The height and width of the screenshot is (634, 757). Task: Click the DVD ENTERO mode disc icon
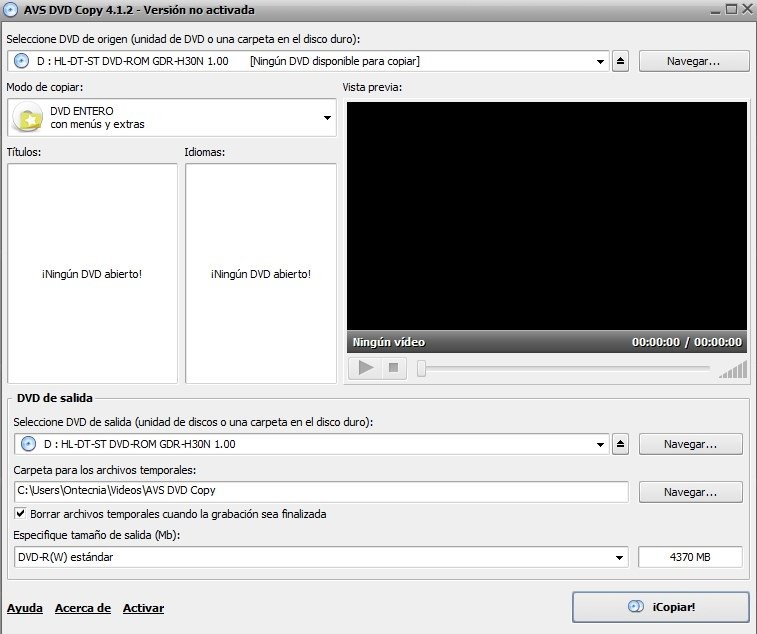coord(28,117)
